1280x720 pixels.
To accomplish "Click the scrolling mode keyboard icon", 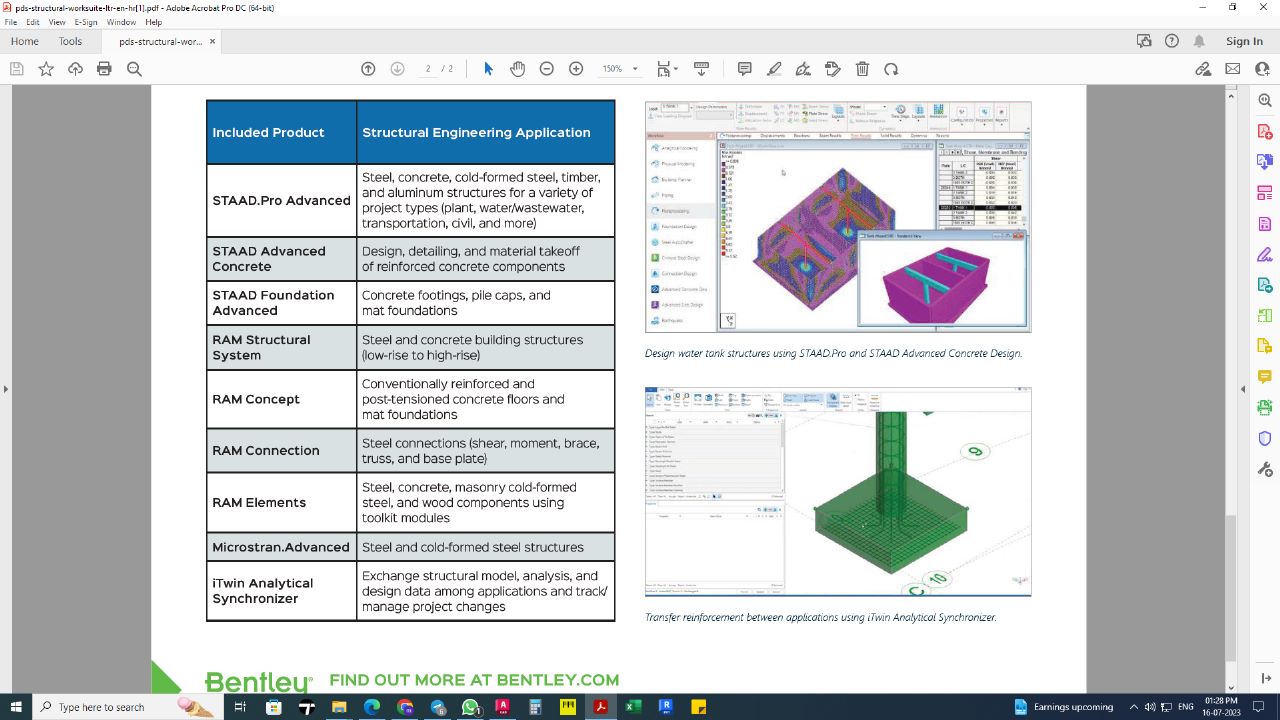I will tap(701, 69).
